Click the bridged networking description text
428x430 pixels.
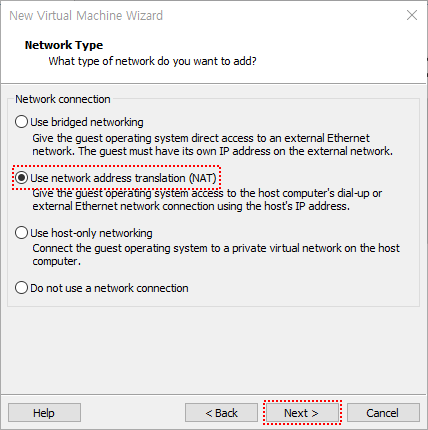coord(213,145)
